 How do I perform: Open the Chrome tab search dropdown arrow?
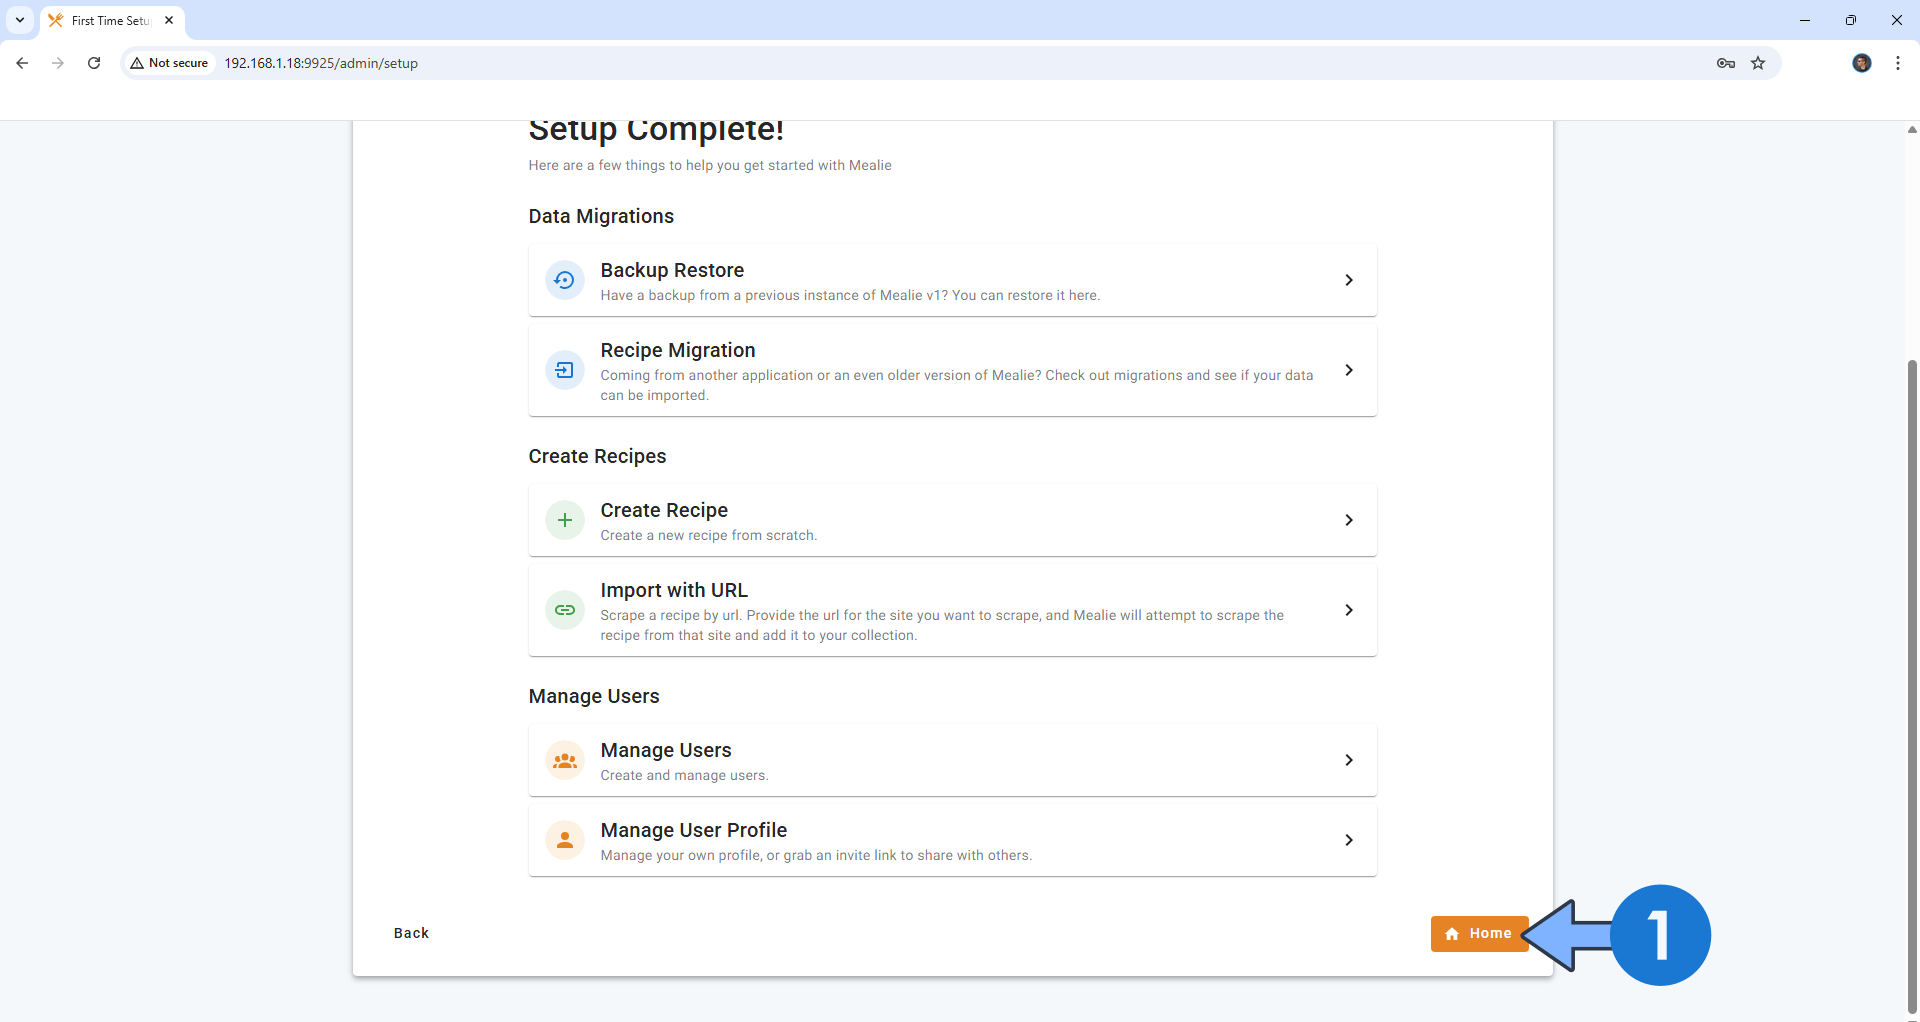(19, 19)
